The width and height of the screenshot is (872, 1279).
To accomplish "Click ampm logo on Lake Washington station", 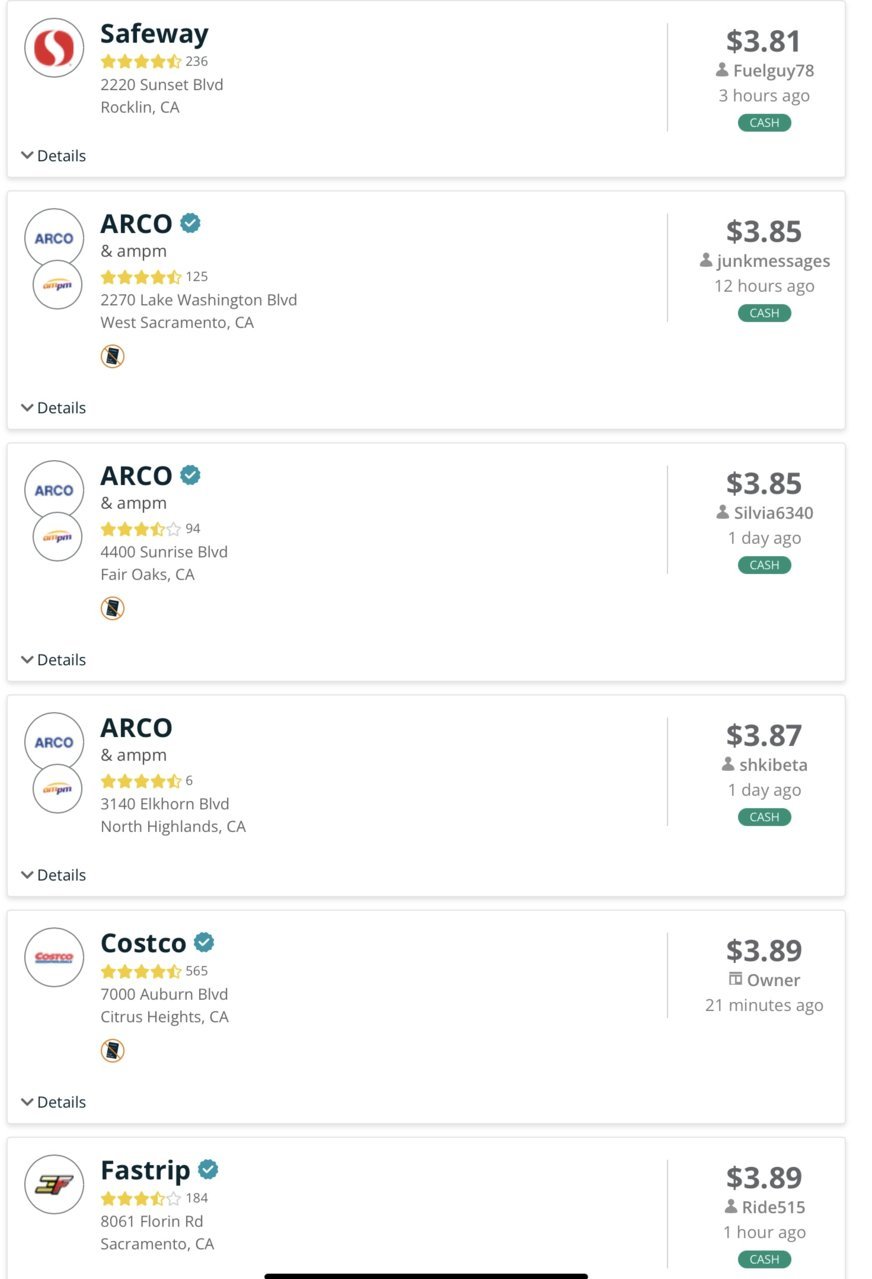I will 57,285.
